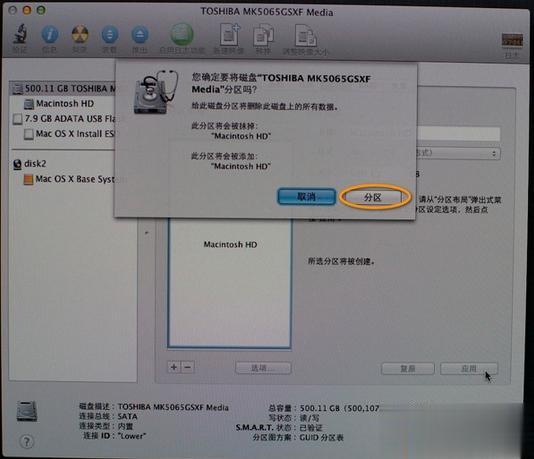The height and width of the screenshot is (459, 534).
Task: Click the green zoom window button
Action: 41,10
